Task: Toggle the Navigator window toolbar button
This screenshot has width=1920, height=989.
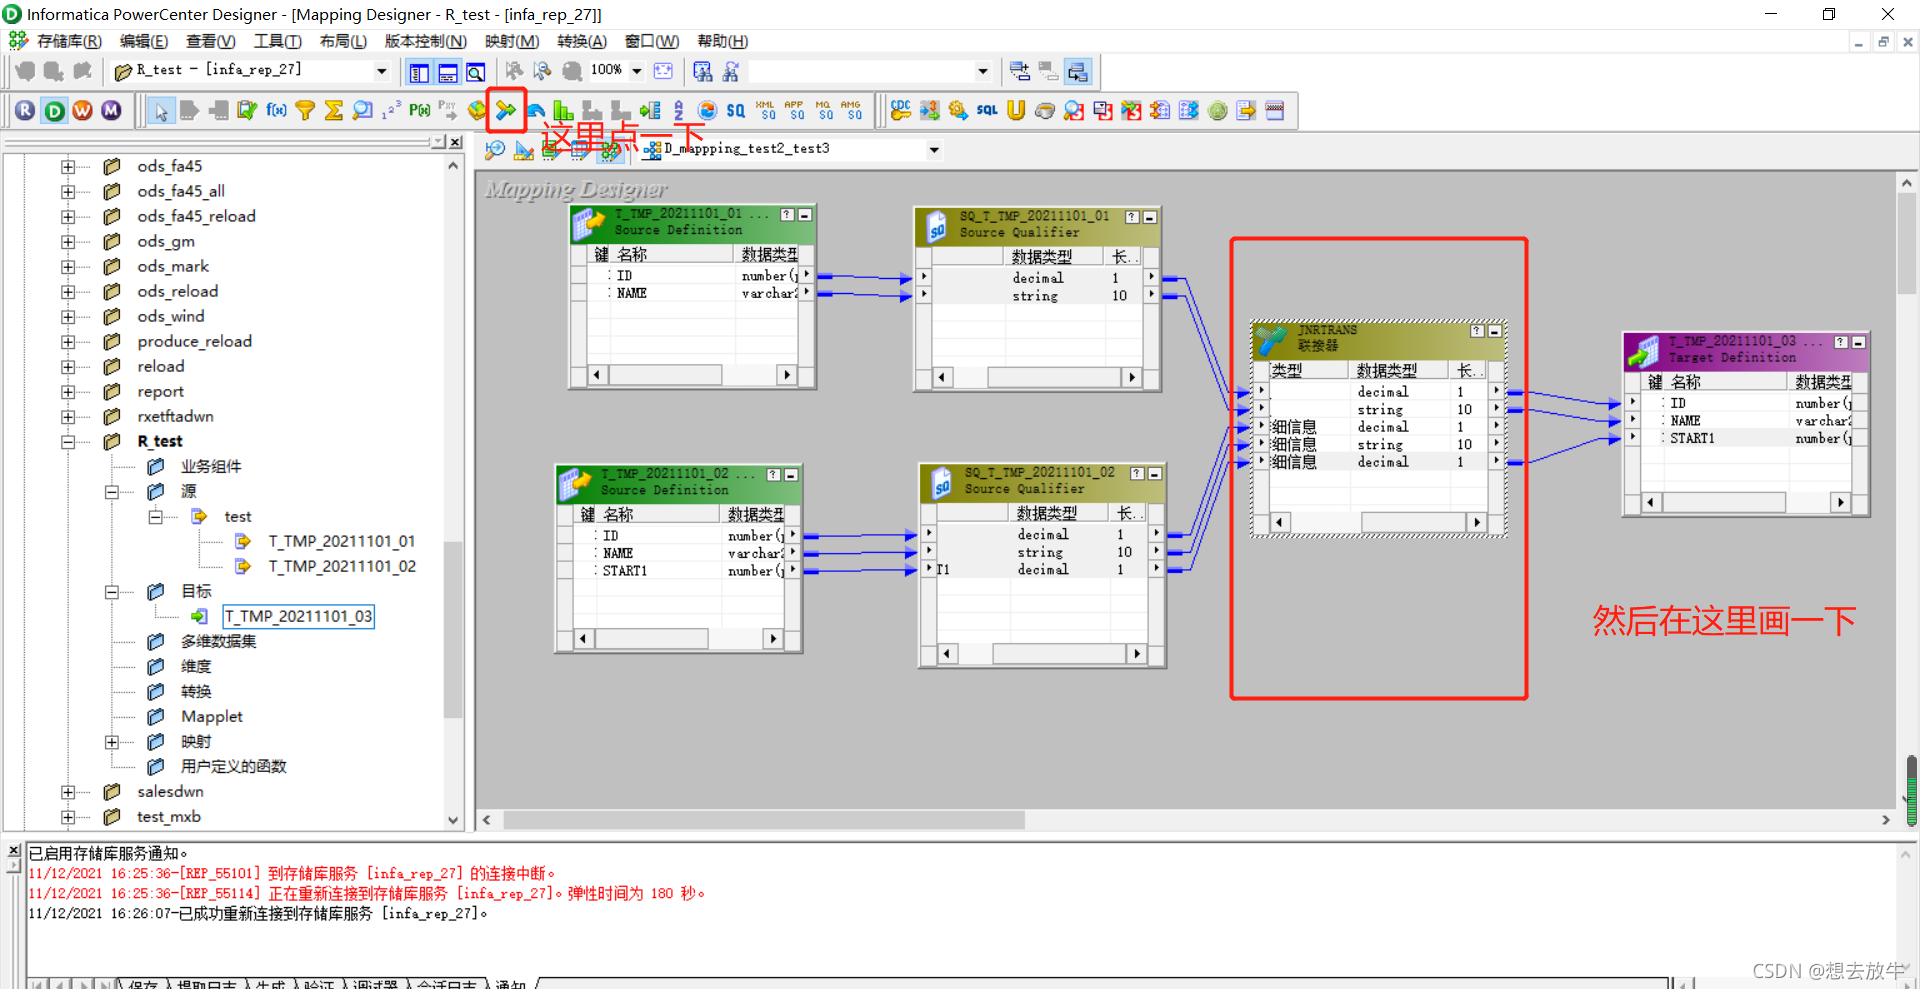Action: [x=419, y=72]
